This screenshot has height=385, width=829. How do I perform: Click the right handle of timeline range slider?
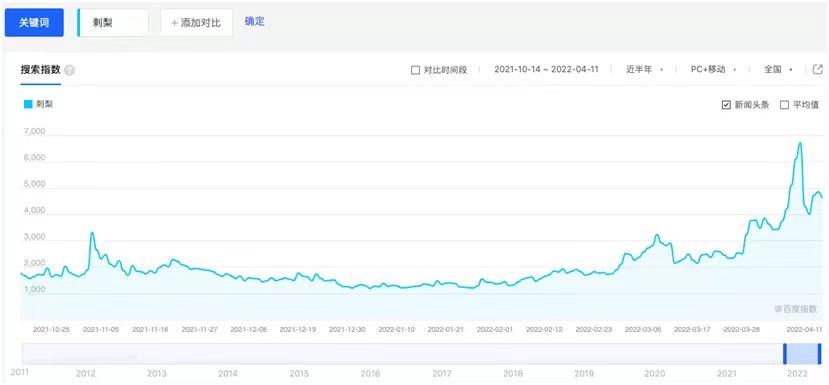(x=819, y=354)
